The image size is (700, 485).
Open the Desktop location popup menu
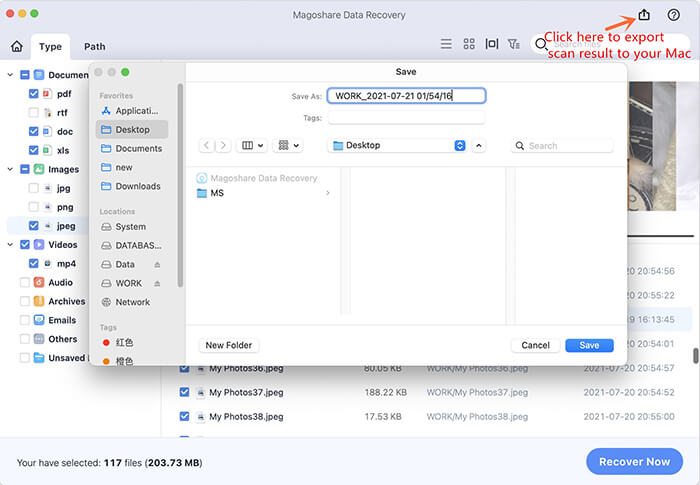397,145
